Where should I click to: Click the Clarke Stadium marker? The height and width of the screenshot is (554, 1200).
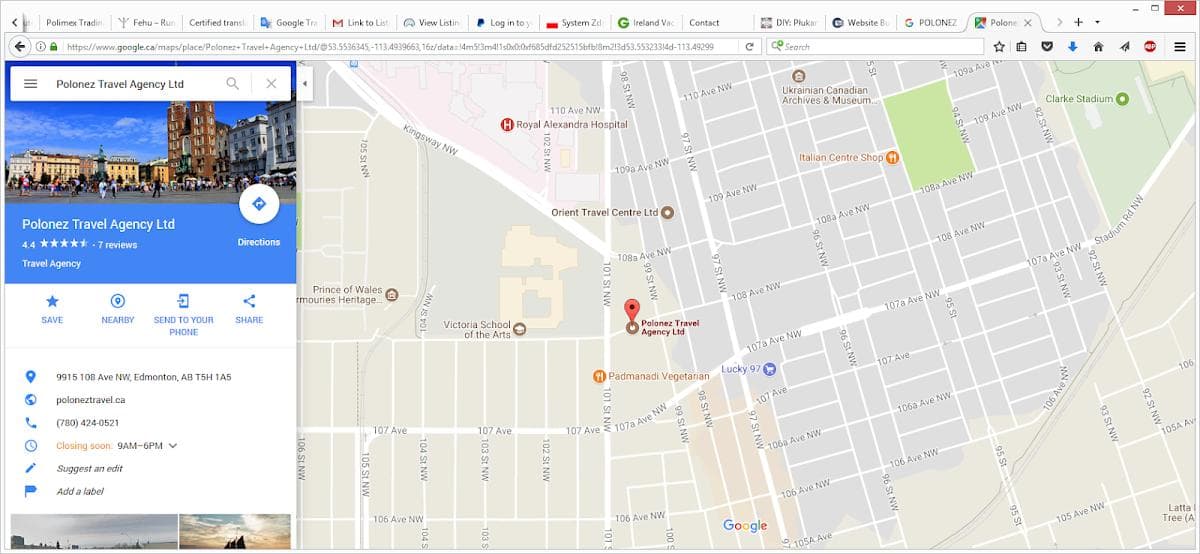[1122, 99]
